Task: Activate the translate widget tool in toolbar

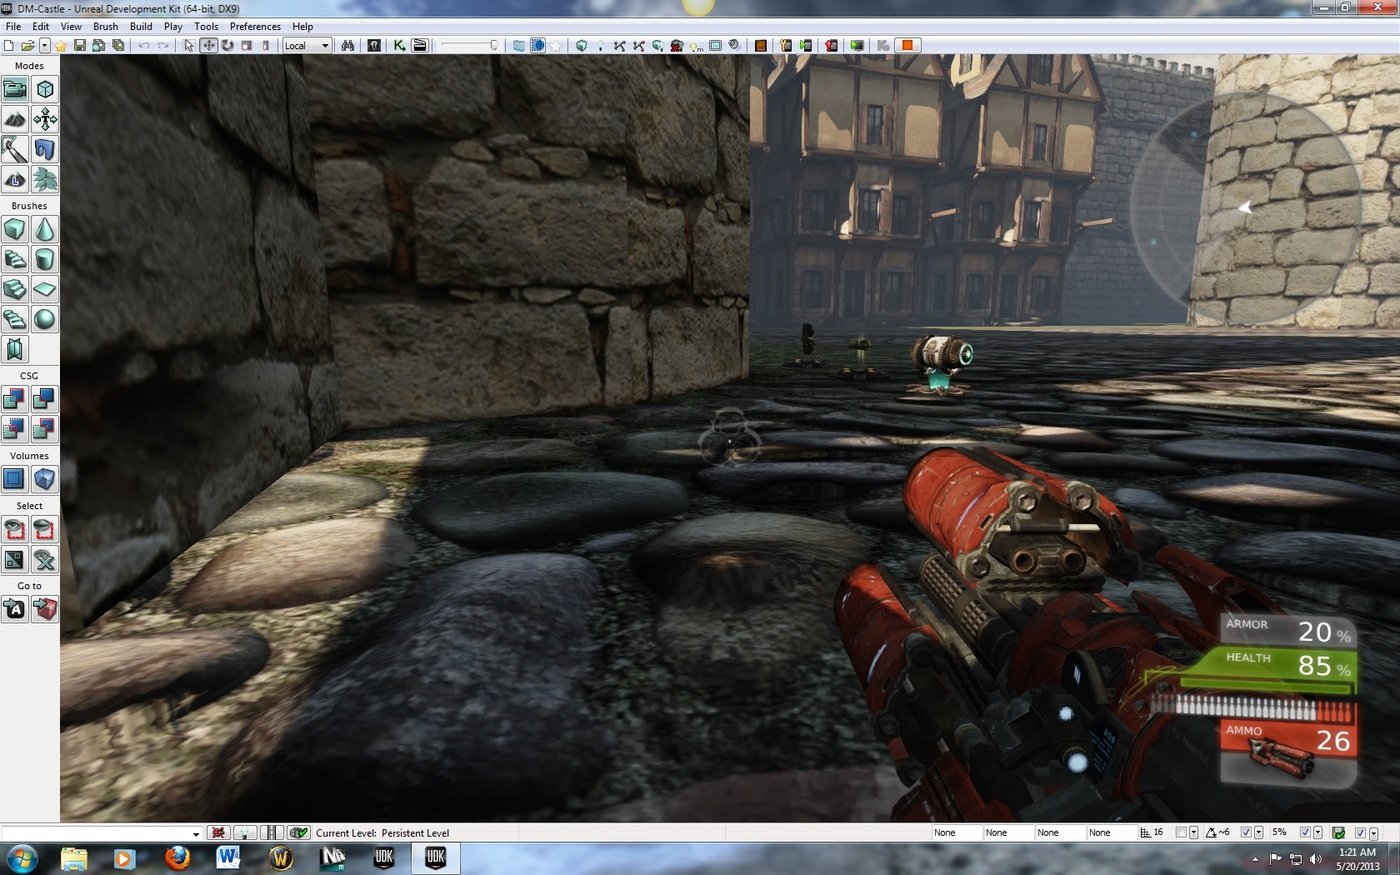Action: tap(208, 45)
